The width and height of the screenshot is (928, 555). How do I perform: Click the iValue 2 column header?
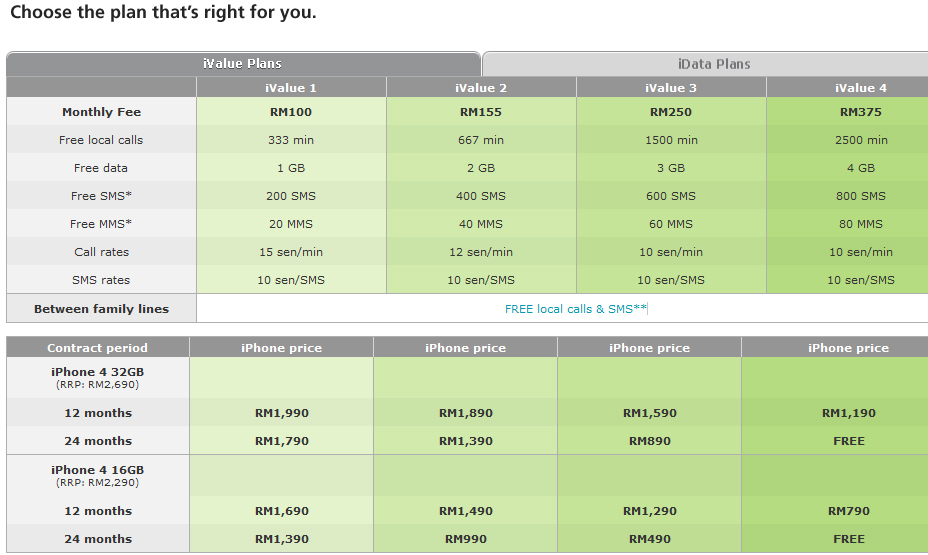(481, 88)
